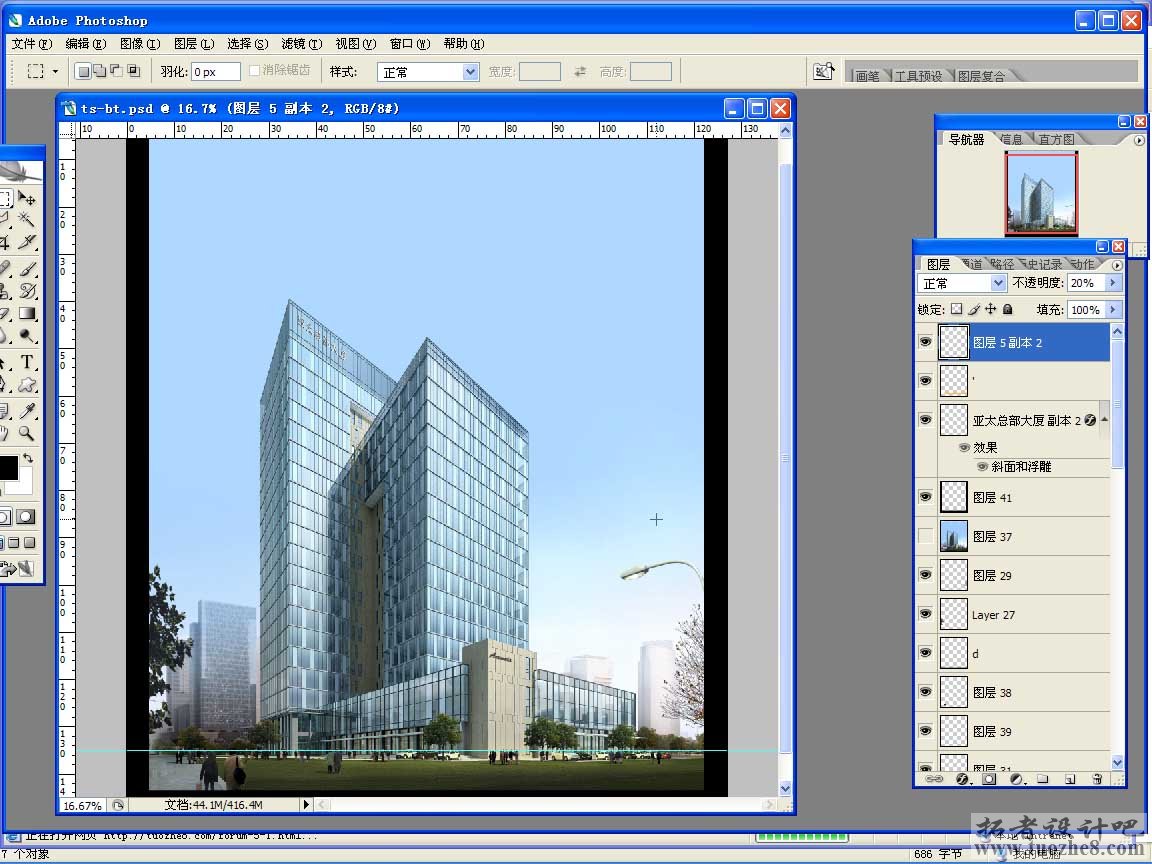
Task: Lock image pixels brush icon
Action: (x=973, y=309)
